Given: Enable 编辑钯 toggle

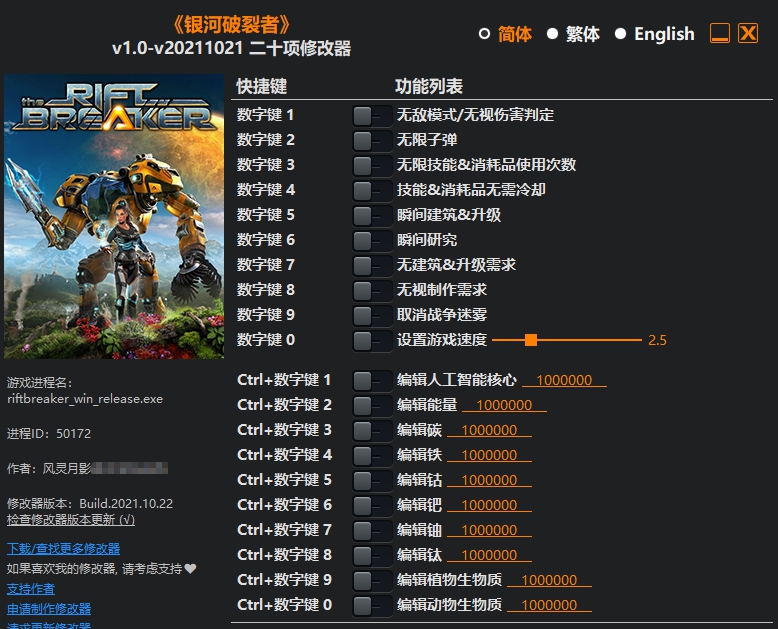Looking at the screenshot, I should point(372,506).
